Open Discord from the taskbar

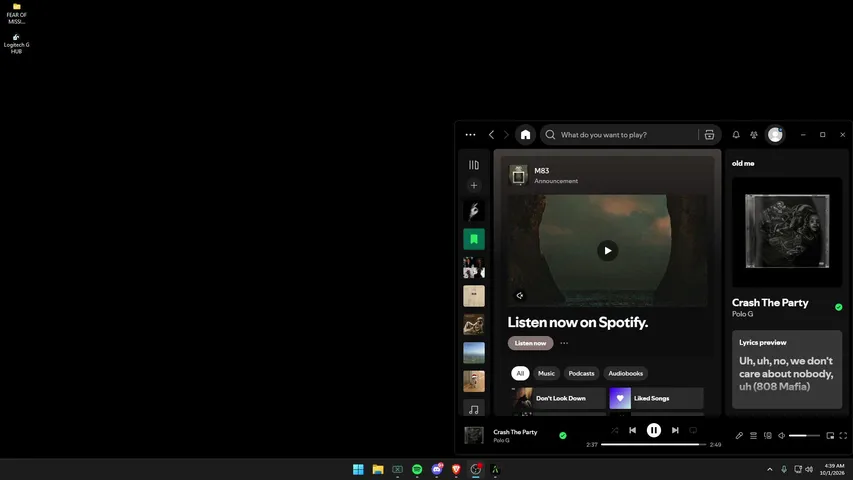(436, 469)
